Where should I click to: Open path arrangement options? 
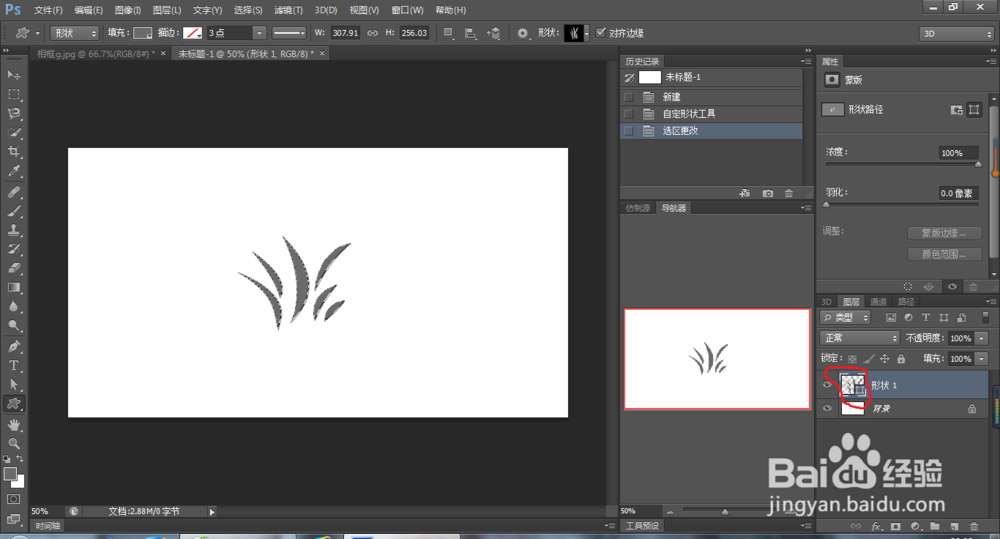click(x=494, y=33)
